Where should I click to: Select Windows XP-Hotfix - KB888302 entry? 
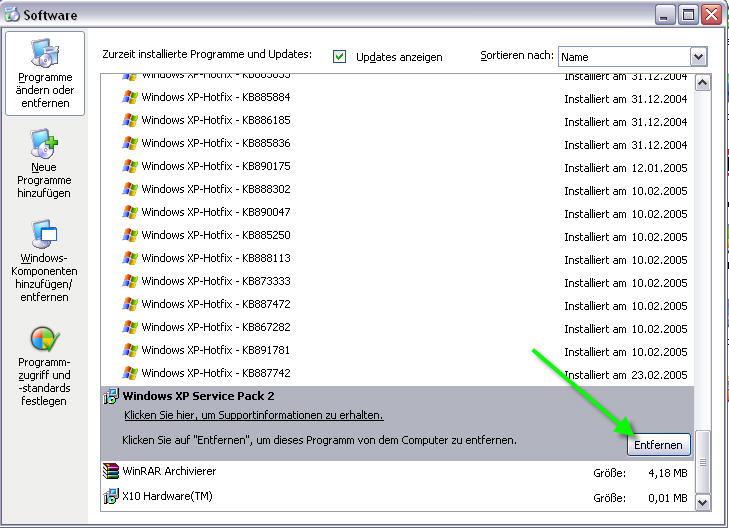[x=398, y=189]
